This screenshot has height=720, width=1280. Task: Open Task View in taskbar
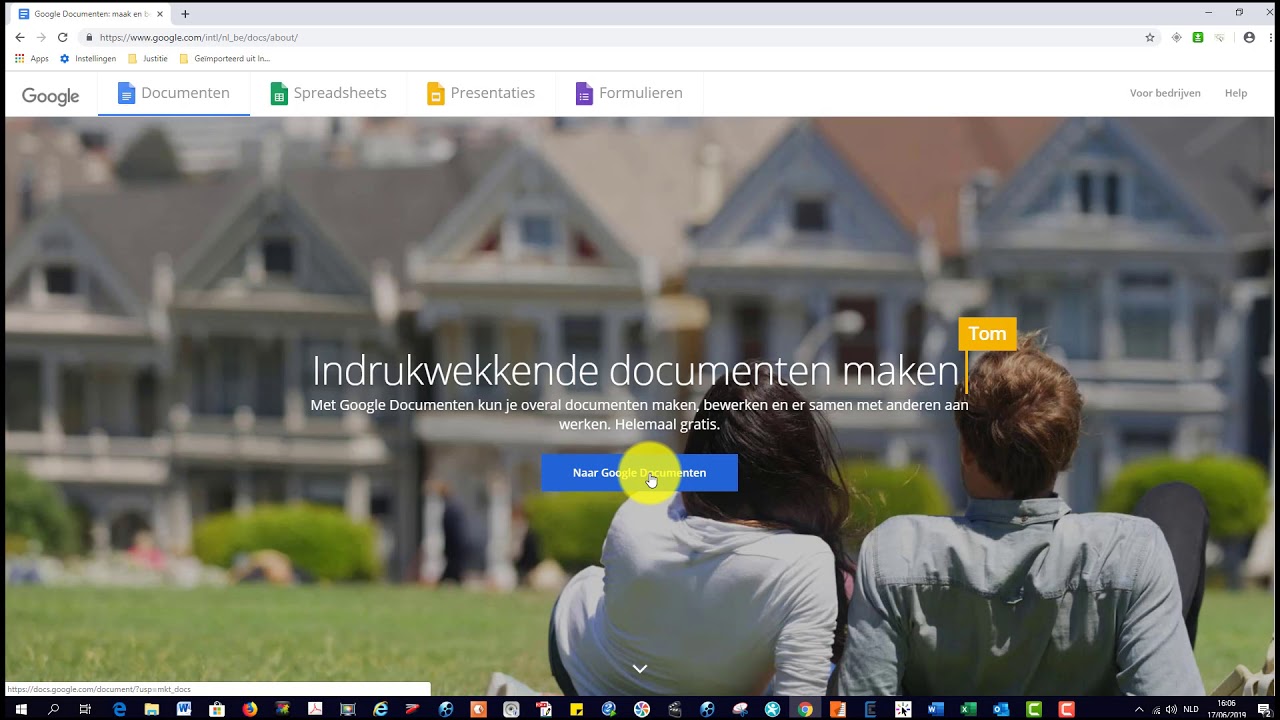86,709
